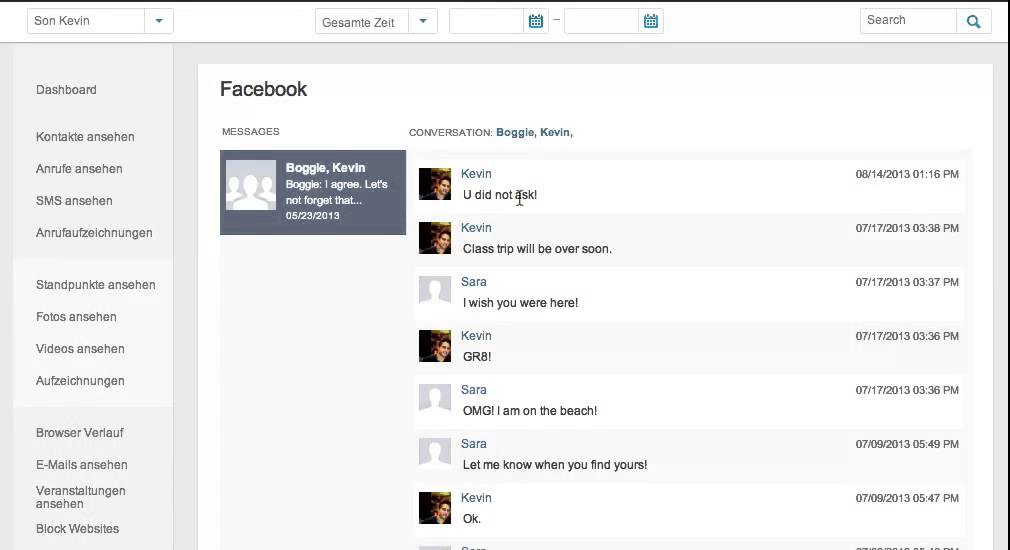Open Anrufe ansehen in the sidebar
The width and height of the screenshot is (1010, 550).
click(x=79, y=169)
